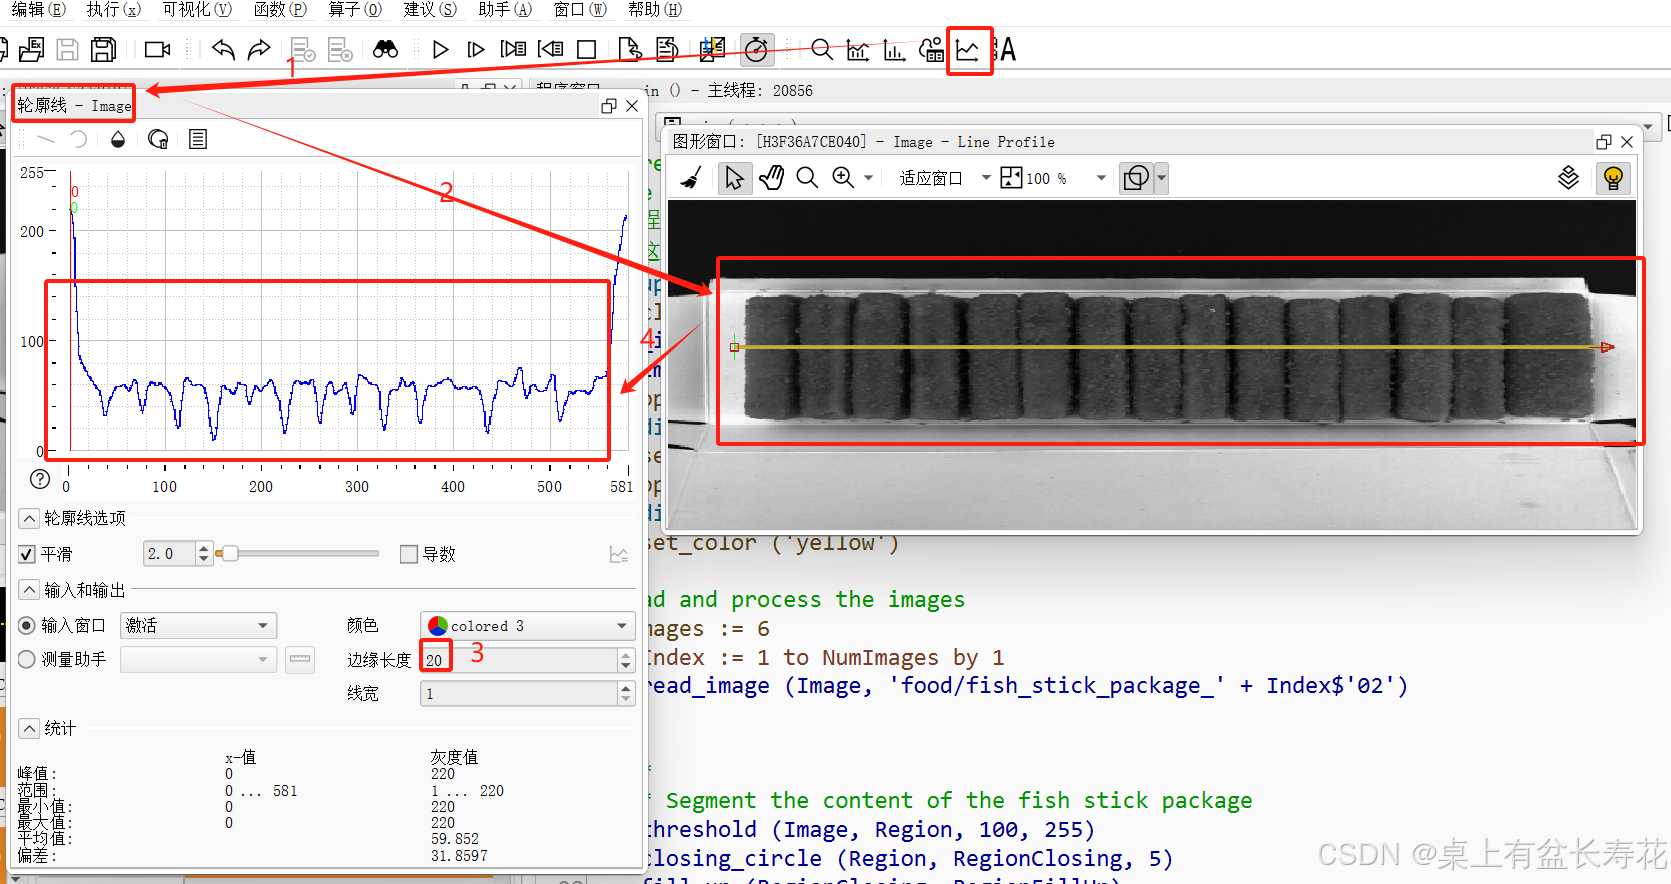1671x884 pixels.
Task: Open the 窗口(W) menu
Action: (580, 10)
